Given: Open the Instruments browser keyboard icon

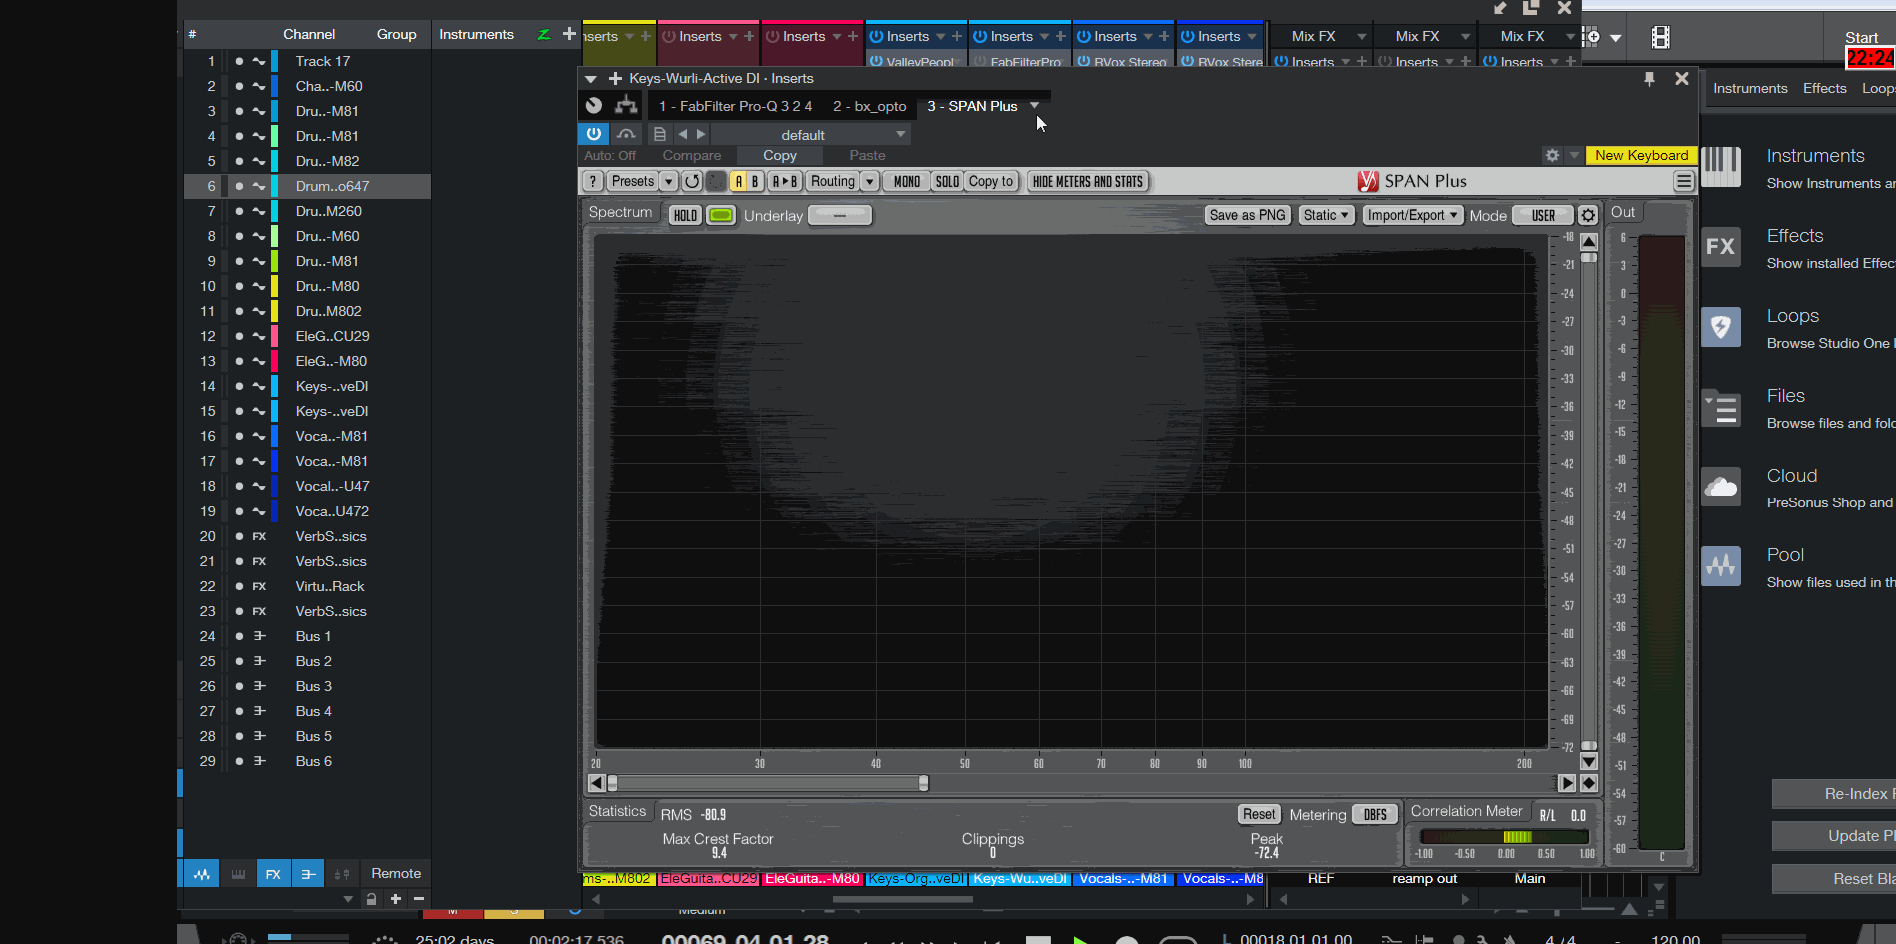Looking at the screenshot, I should (x=1721, y=166).
